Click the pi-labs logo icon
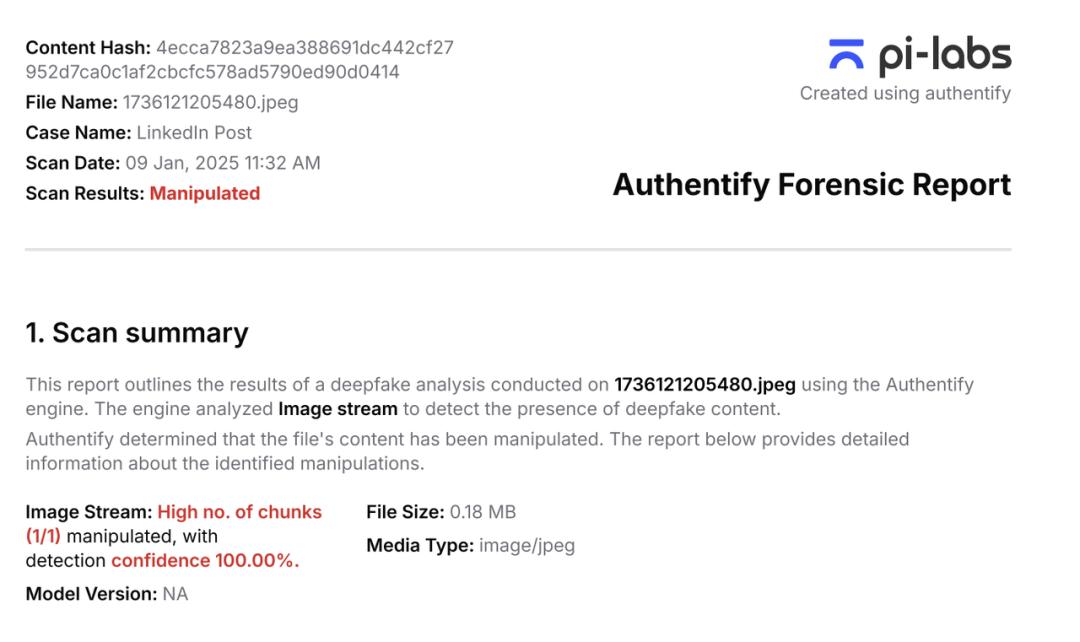Image resolution: width=1080 pixels, height=642 pixels. [847, 54]
